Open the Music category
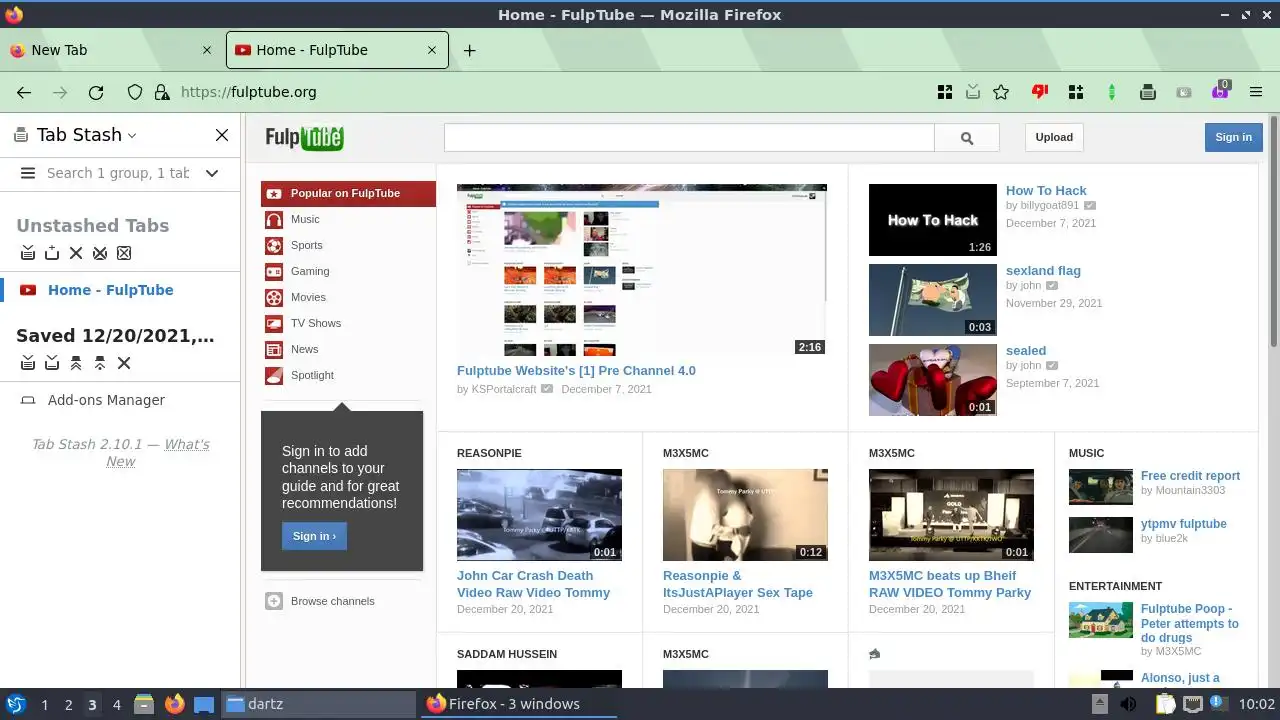 305,220
